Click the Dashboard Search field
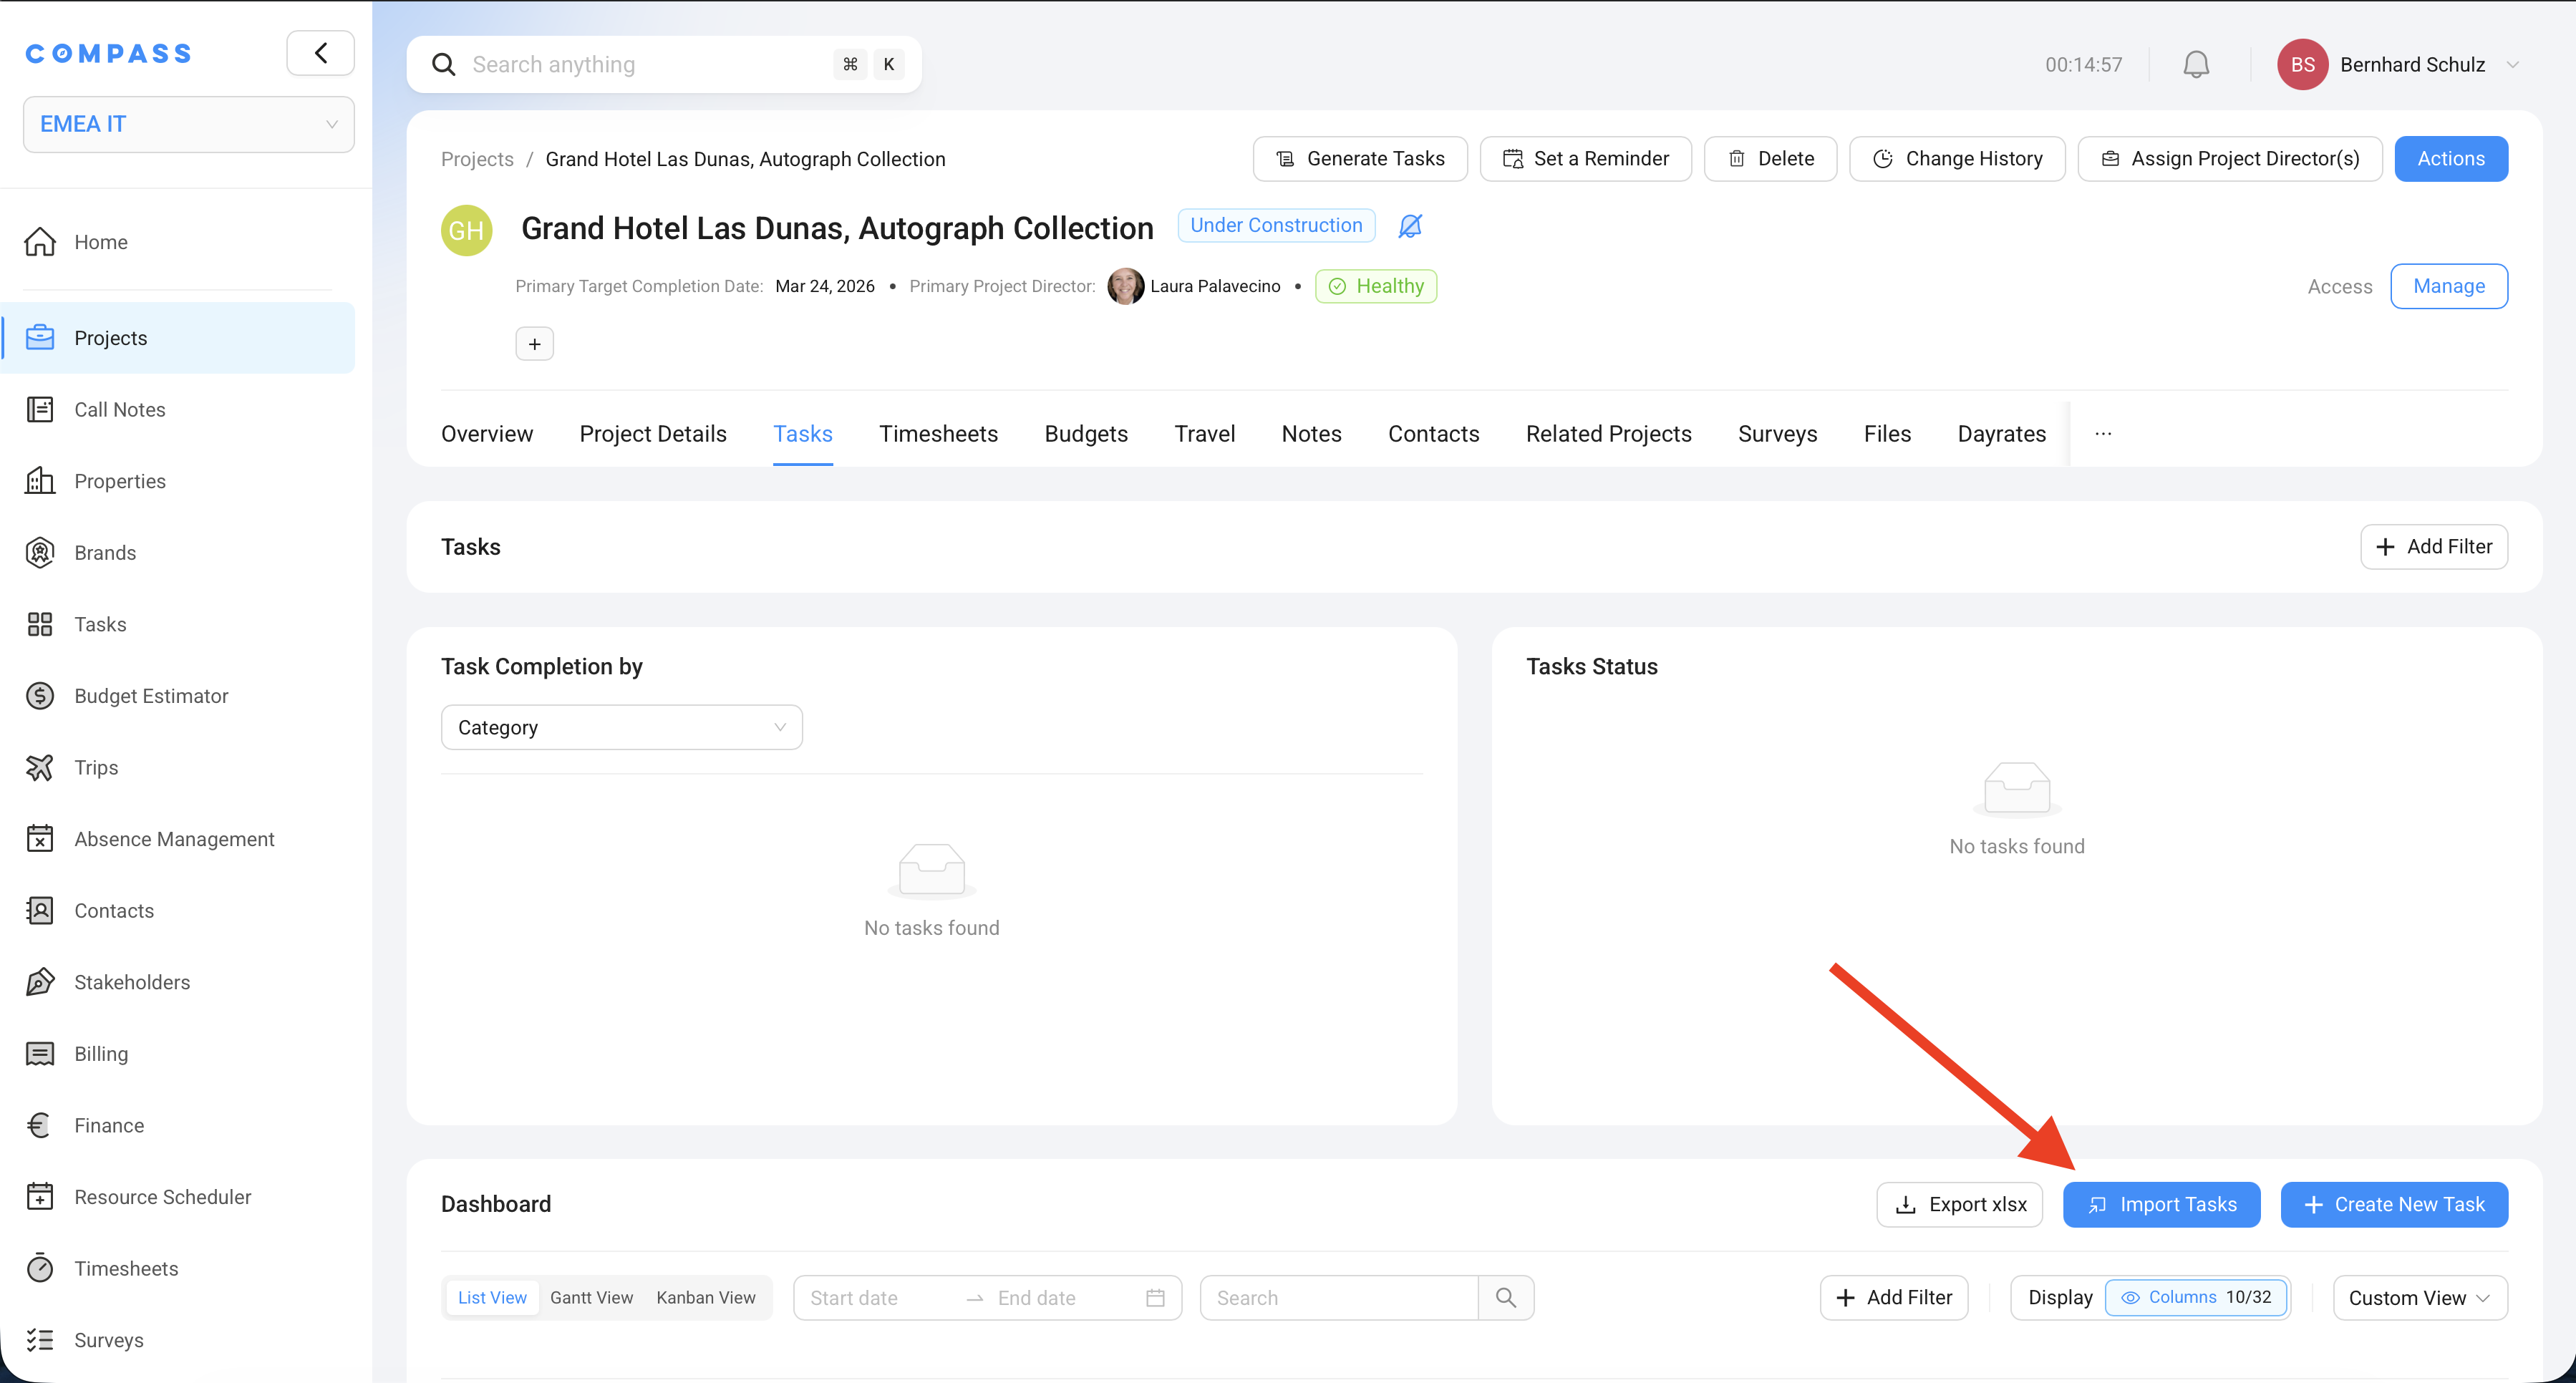Screen dimensions: 2576x1383 click(x=1338, y=1298)
